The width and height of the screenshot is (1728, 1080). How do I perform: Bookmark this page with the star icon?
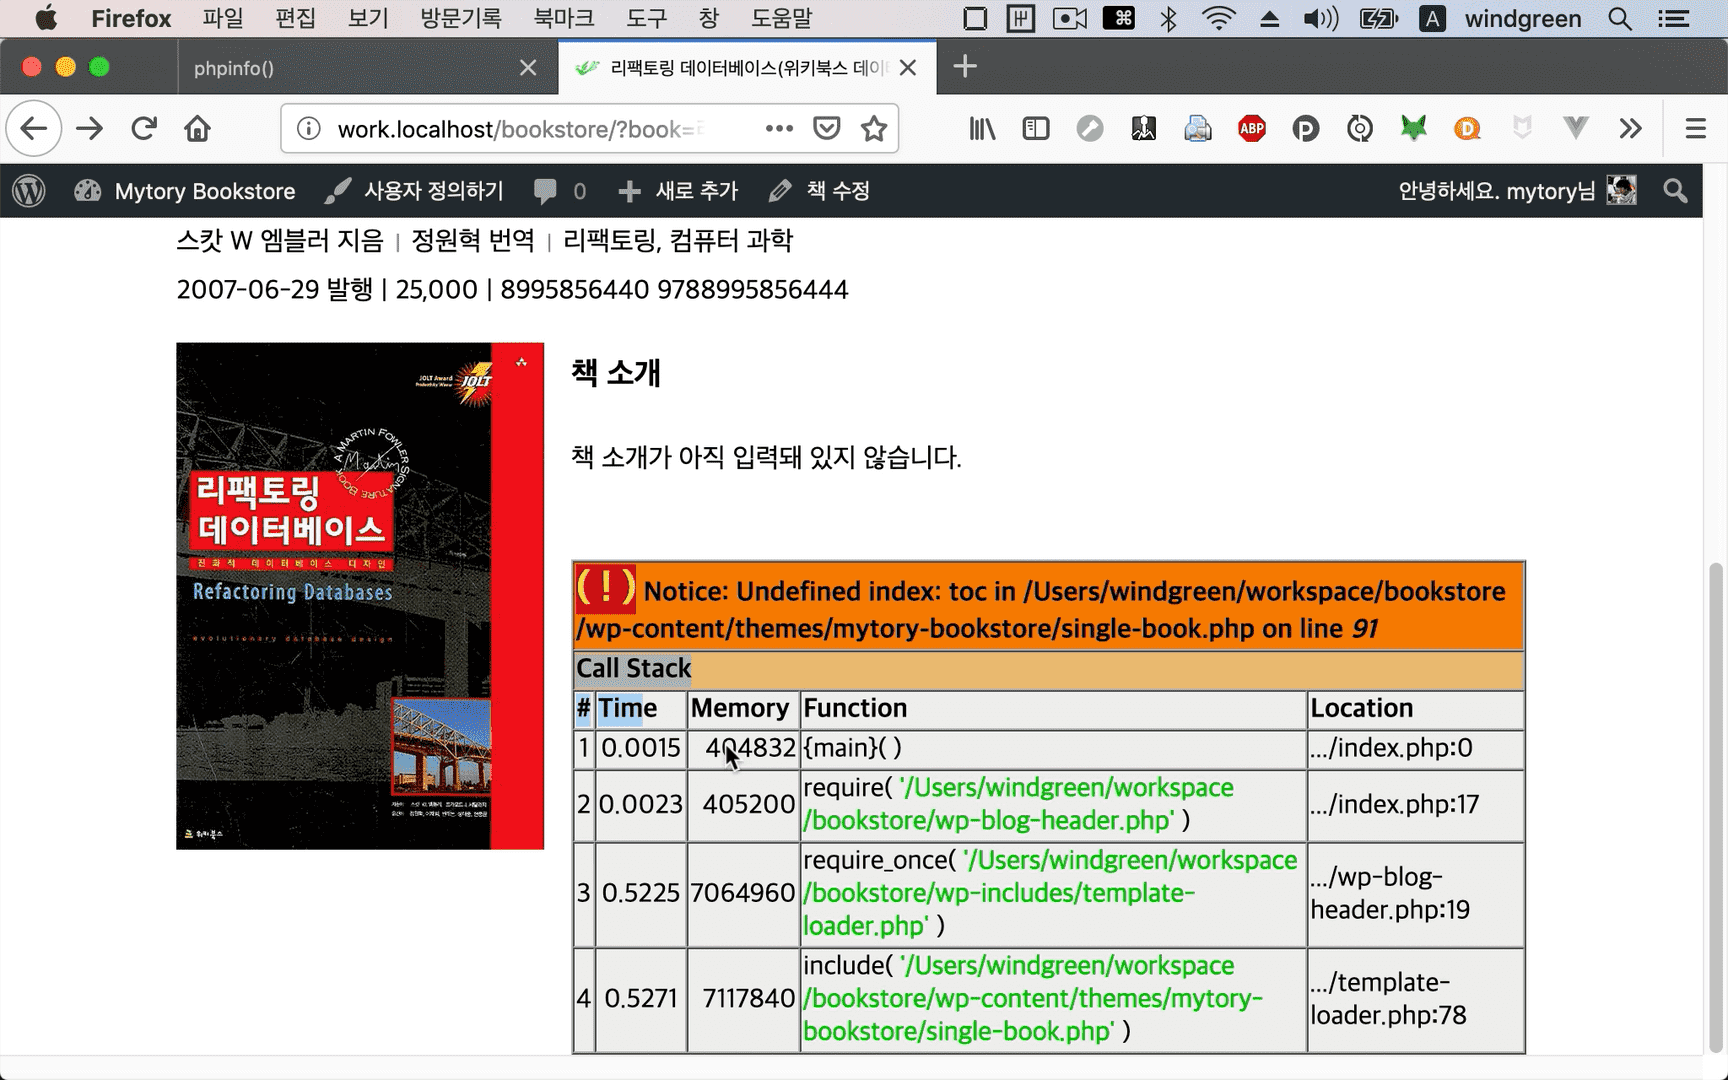pyautogui.click(x=874, y=128)
